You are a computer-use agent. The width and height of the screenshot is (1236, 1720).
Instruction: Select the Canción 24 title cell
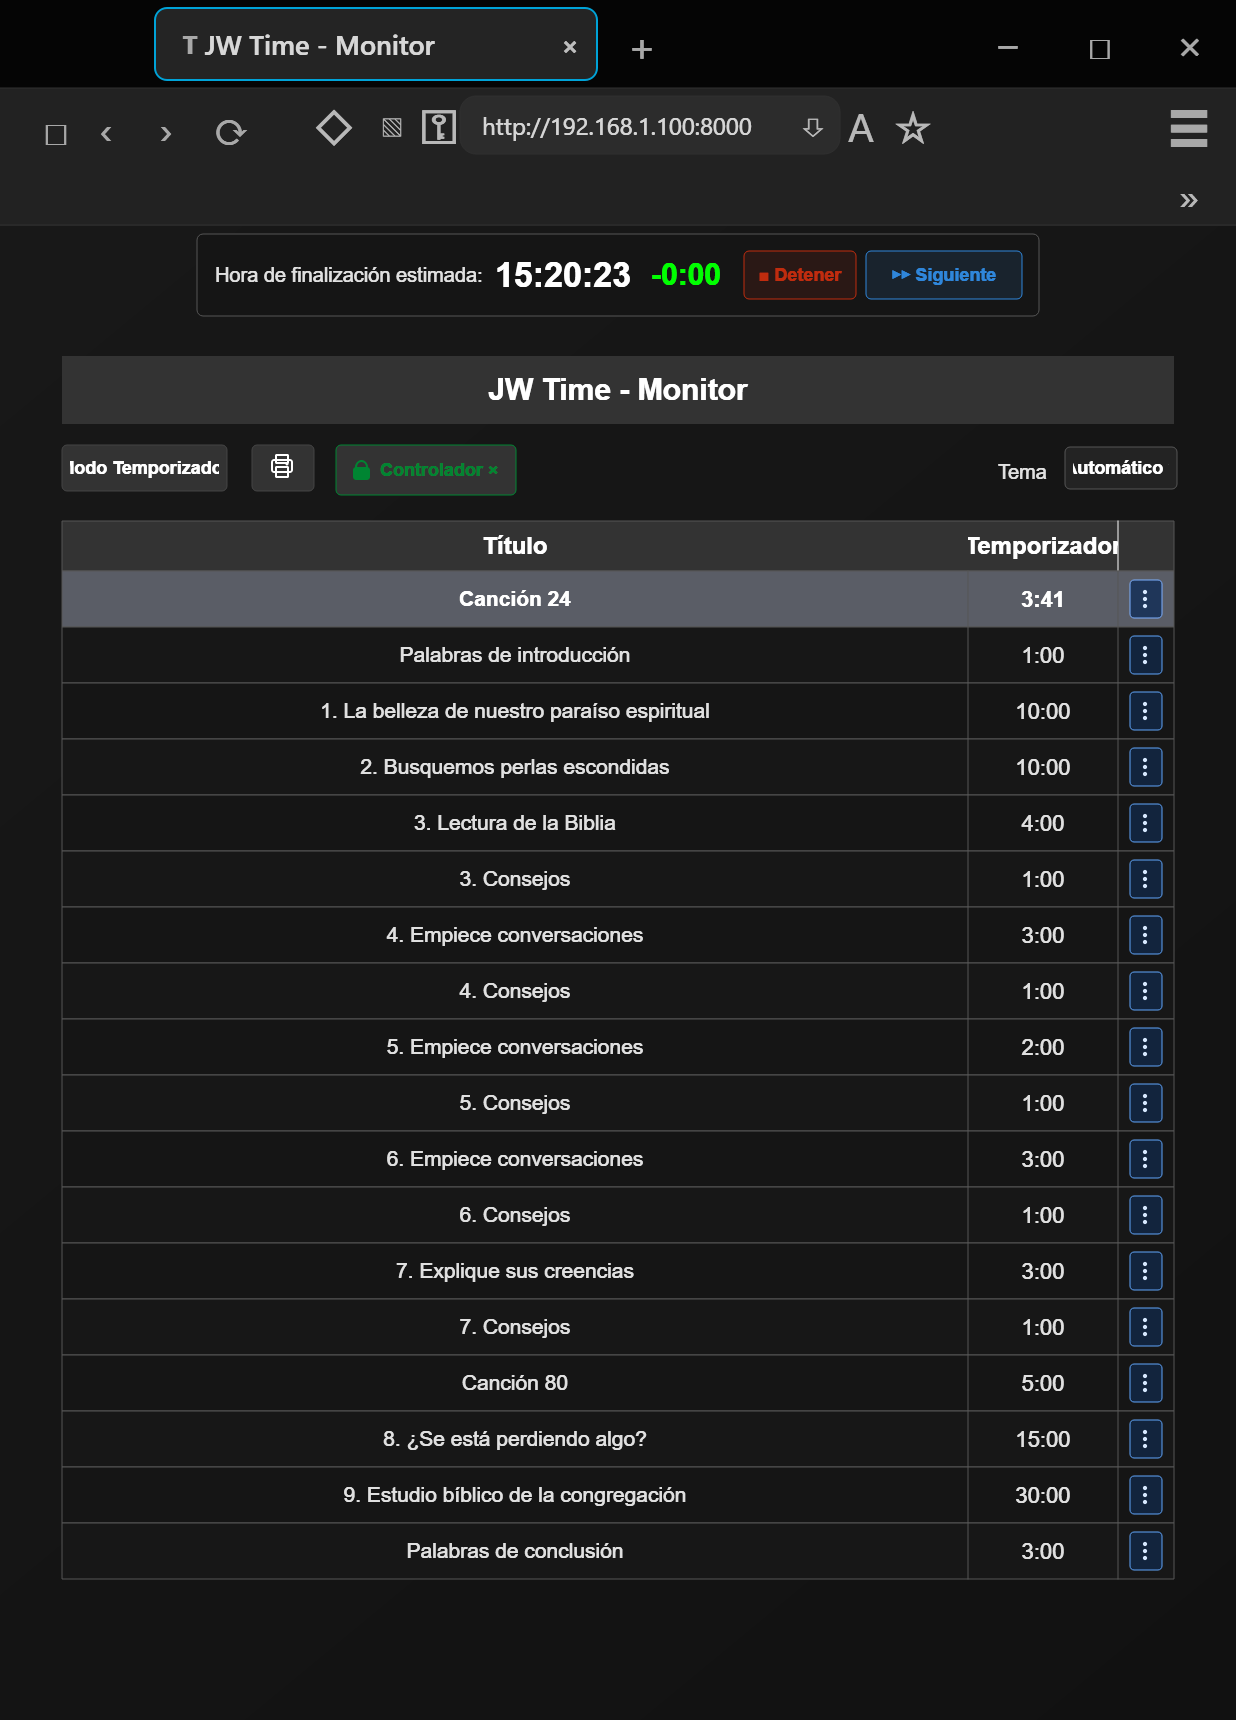(x=515, y=599)
